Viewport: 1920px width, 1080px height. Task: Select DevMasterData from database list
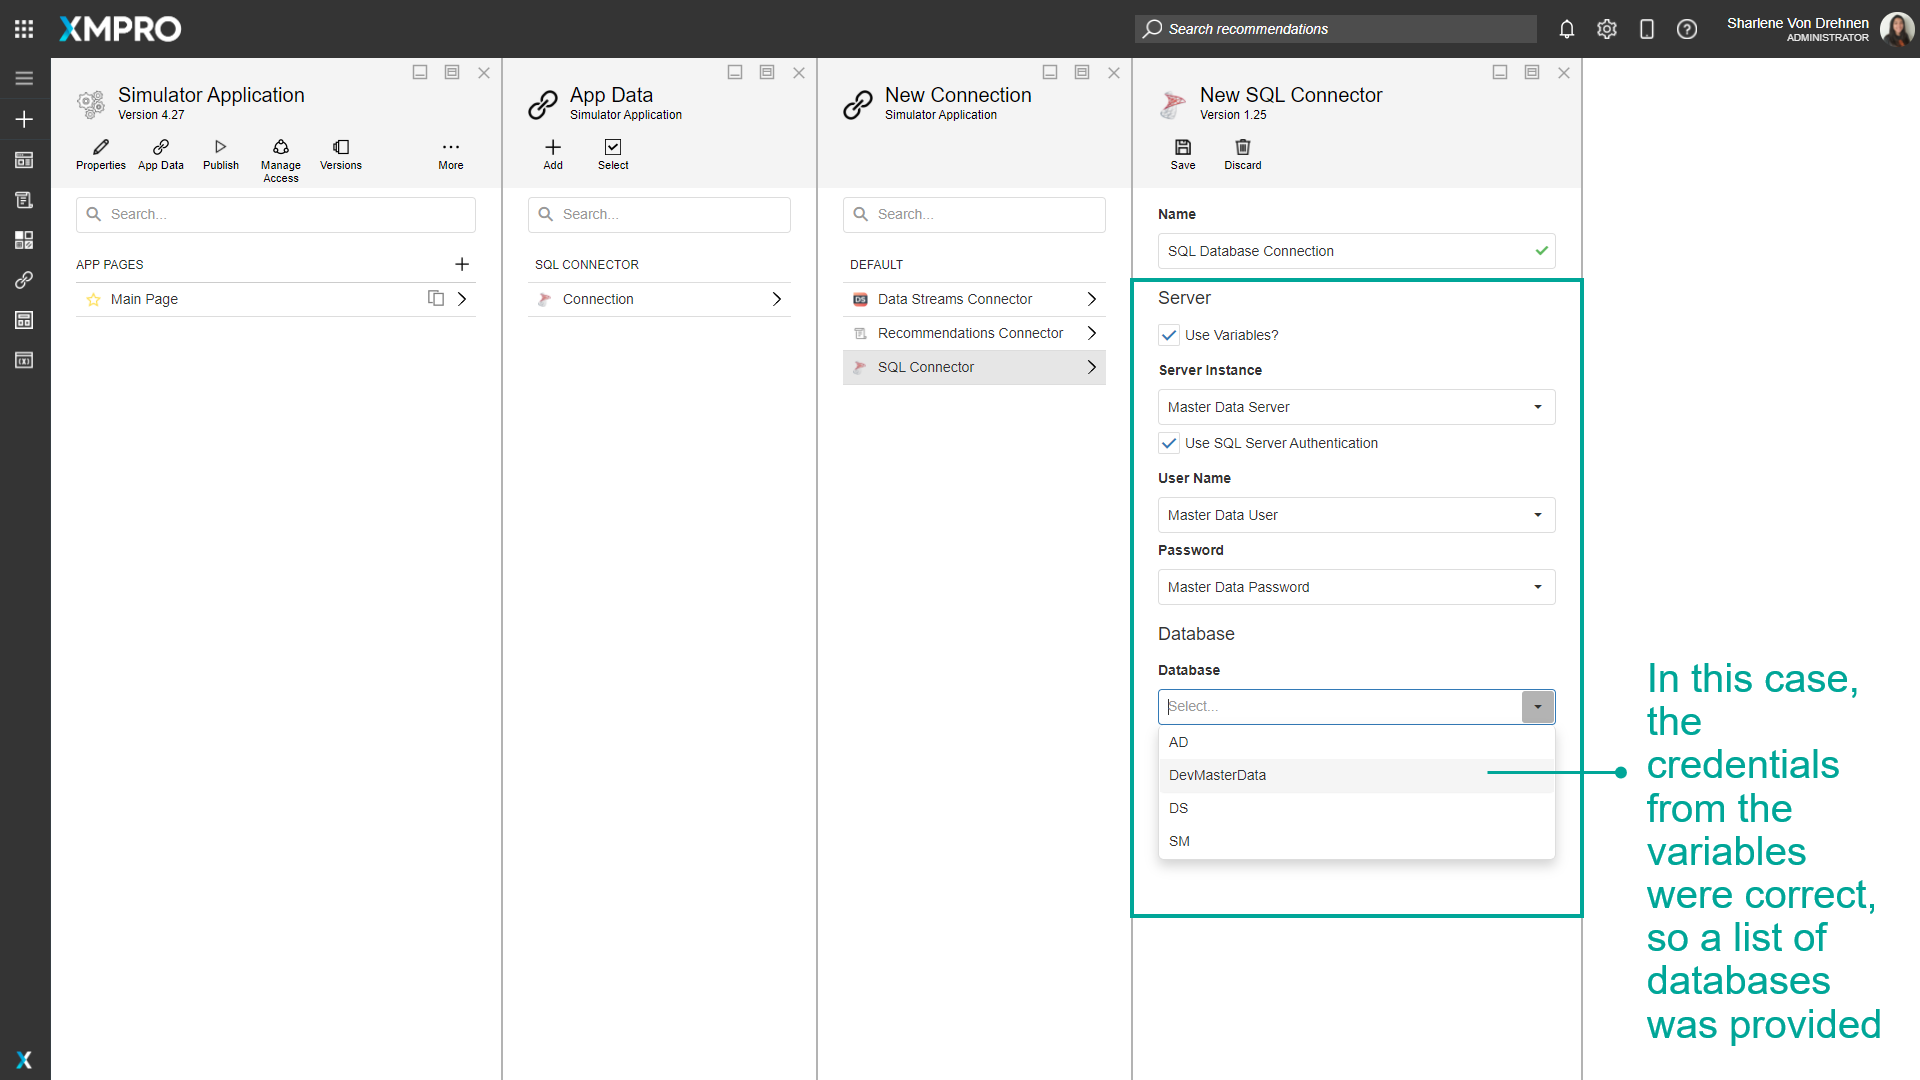(x=1217, y=775)
